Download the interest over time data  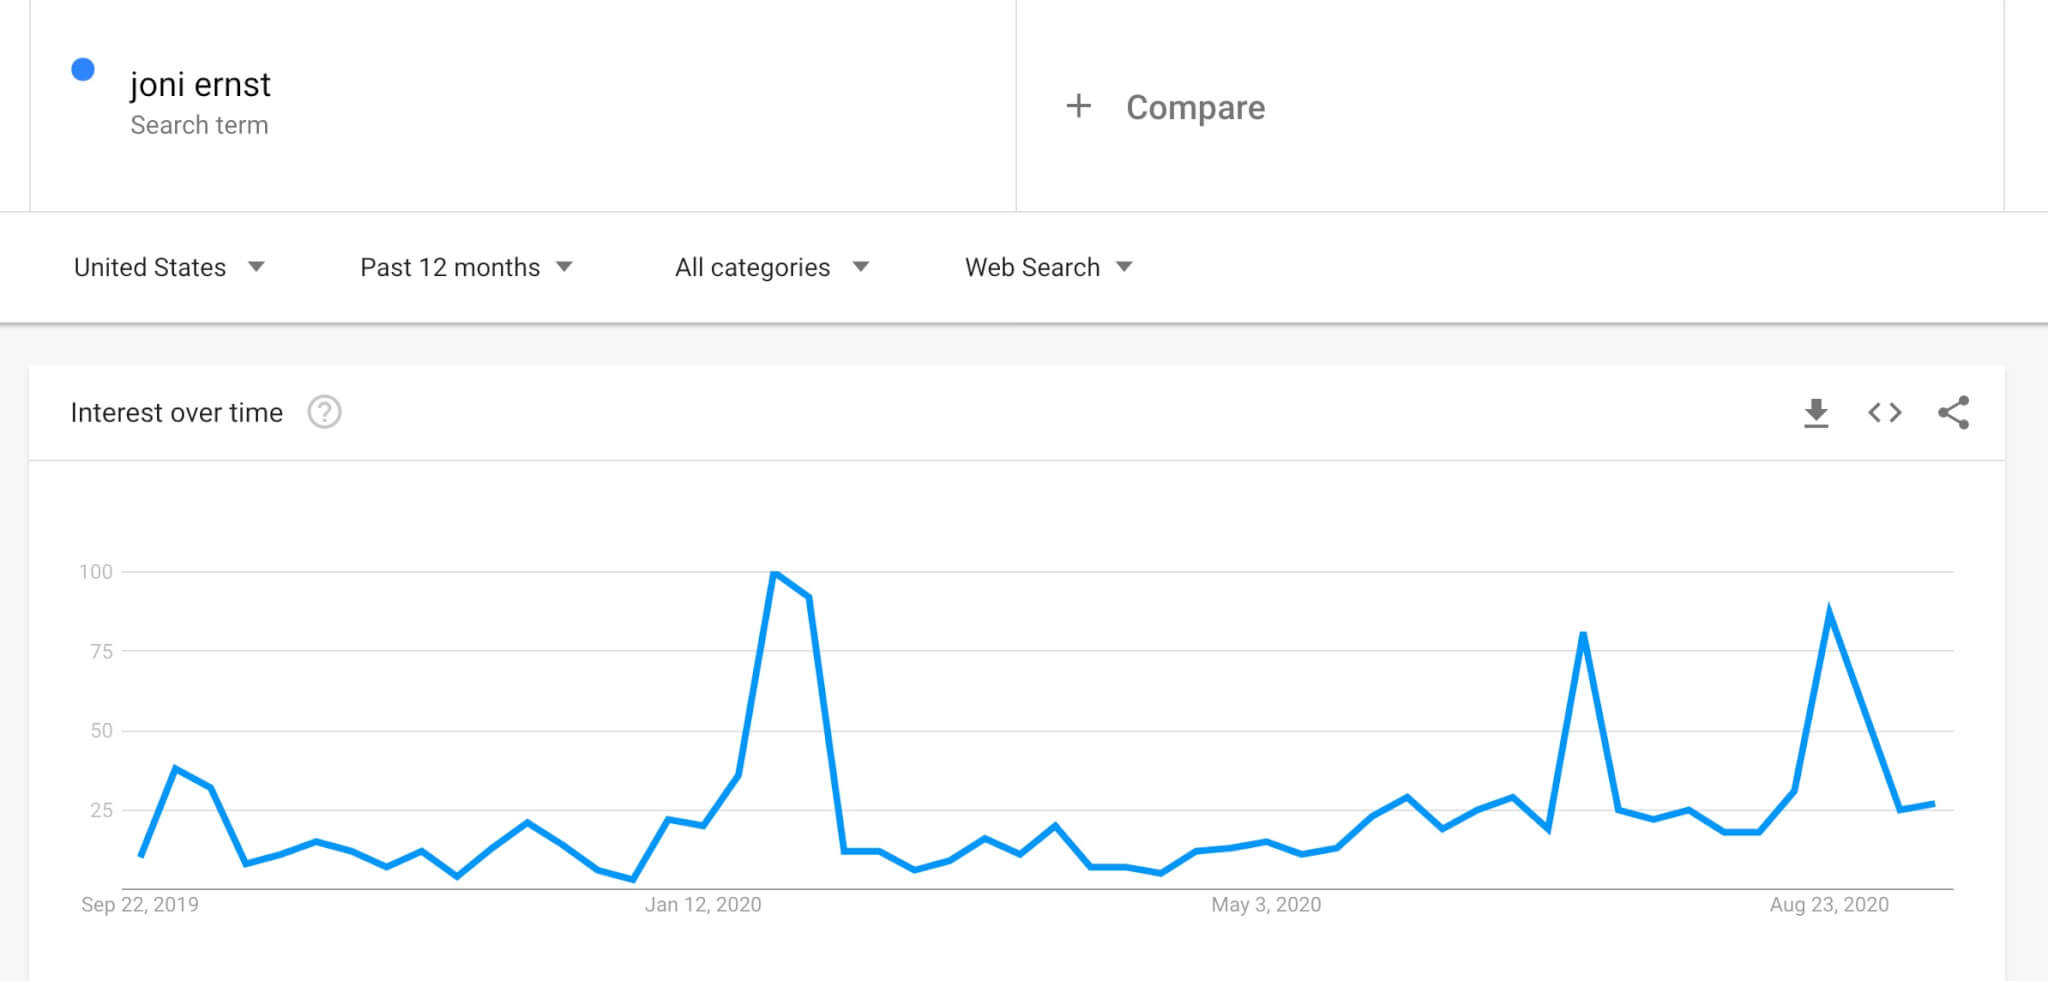1816,413
